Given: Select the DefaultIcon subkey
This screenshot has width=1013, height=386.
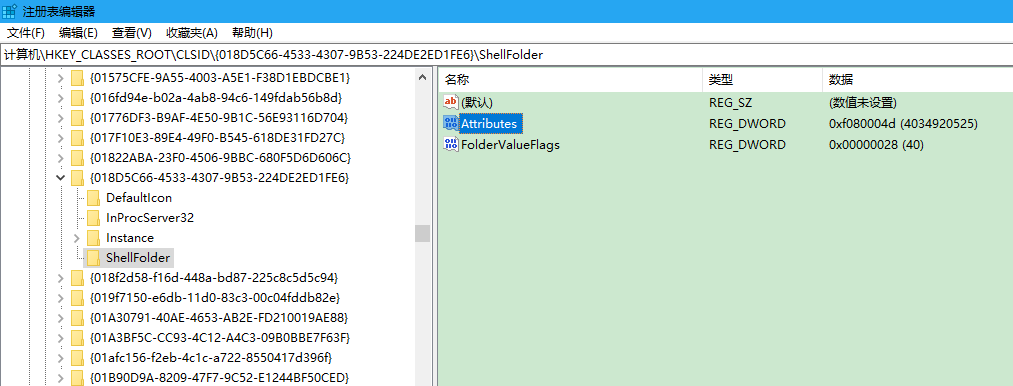Looking at the screenshot, I should 139,198.
